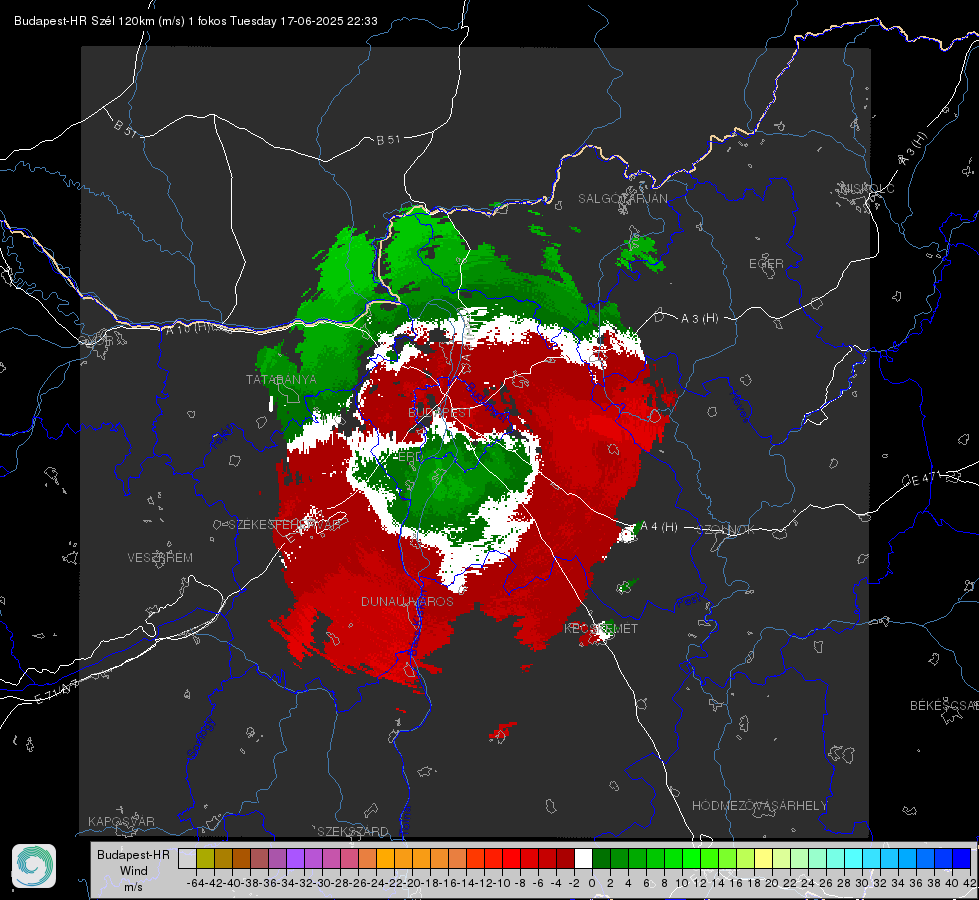The height and width of the screenshot is (900, 979).
Task: Click the BÉKÉSCSABA city label
Action: pos(944,706)
